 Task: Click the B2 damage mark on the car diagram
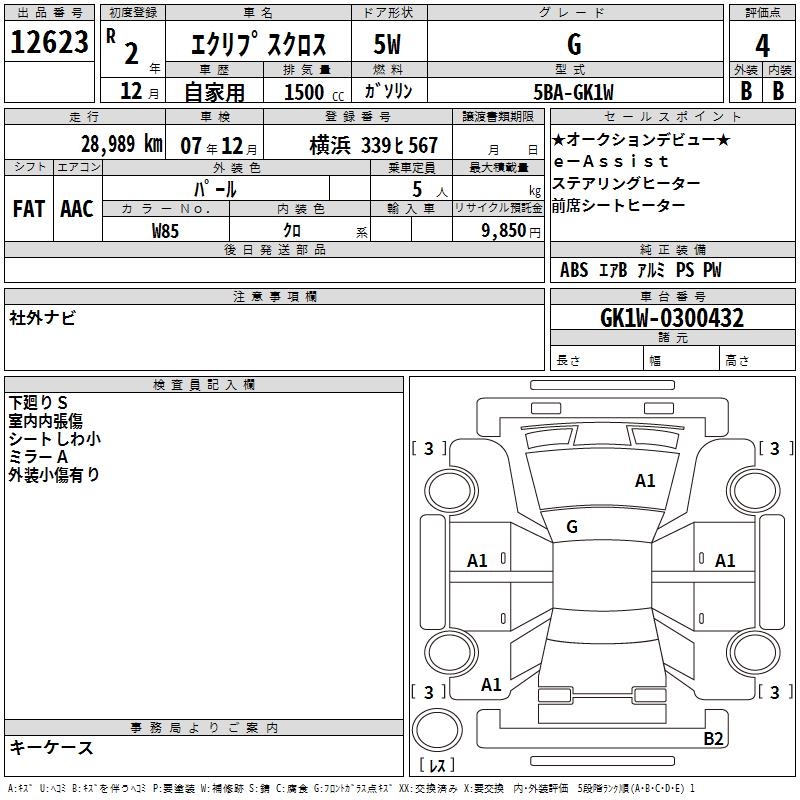click(713, 739)
